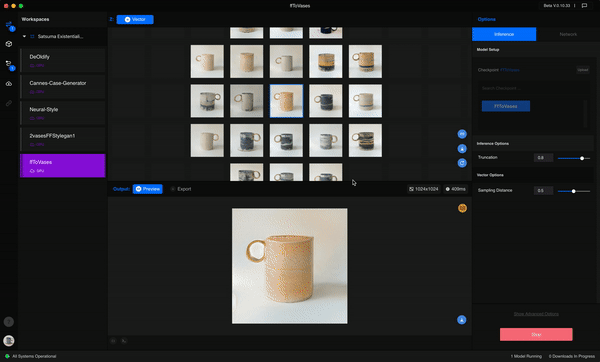The width and height of the screenshot is (600, 362).
Task: Click the red Stop button
Action: coord(536,334)
